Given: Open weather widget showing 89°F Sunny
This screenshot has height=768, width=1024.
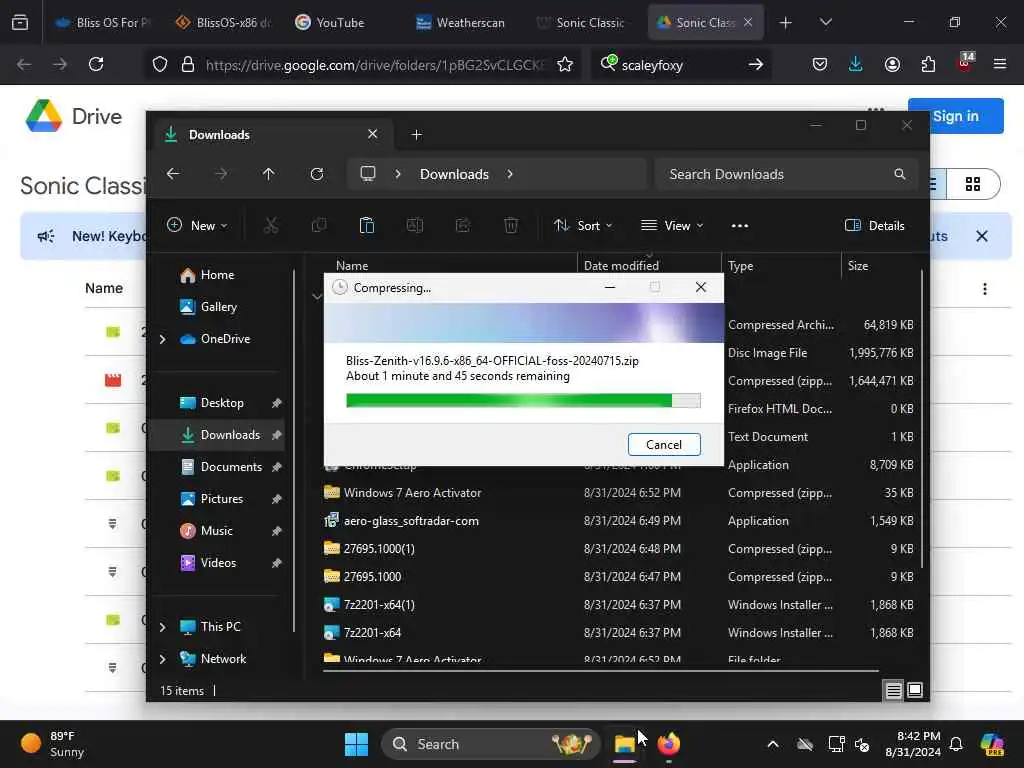Looking at the screenshot, I should [x=55, y=744].
